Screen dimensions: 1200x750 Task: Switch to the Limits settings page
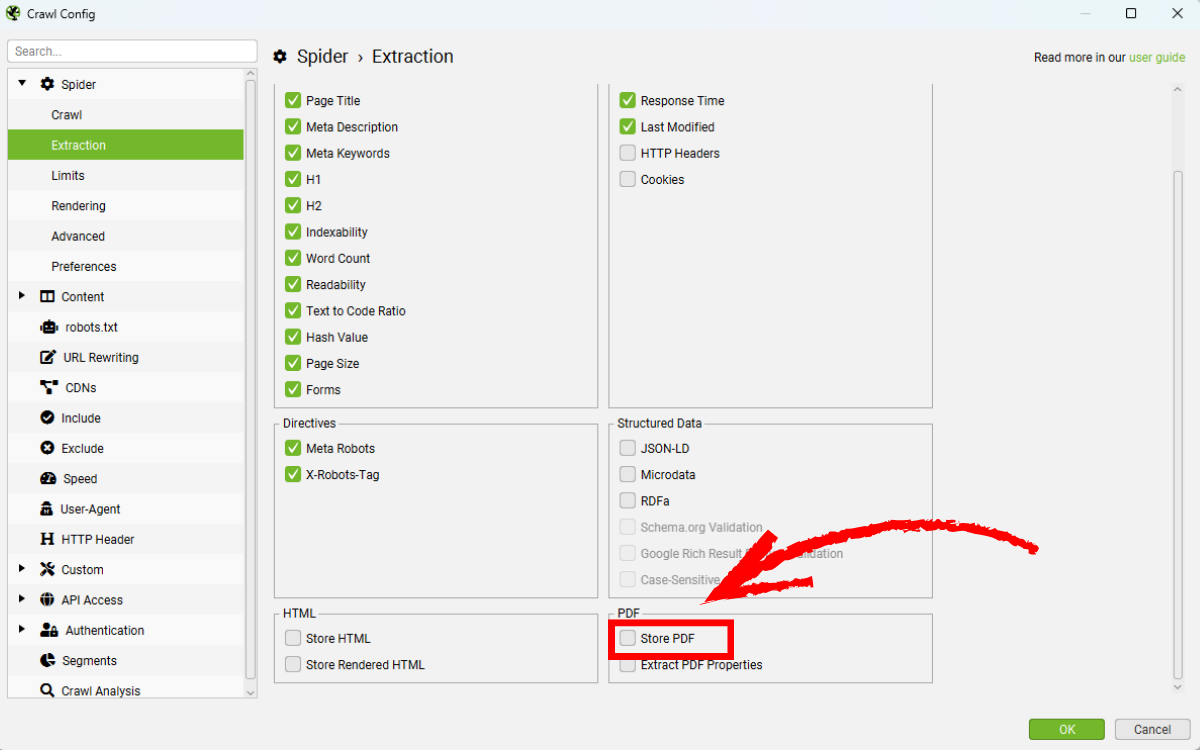[x=68, y=176]
